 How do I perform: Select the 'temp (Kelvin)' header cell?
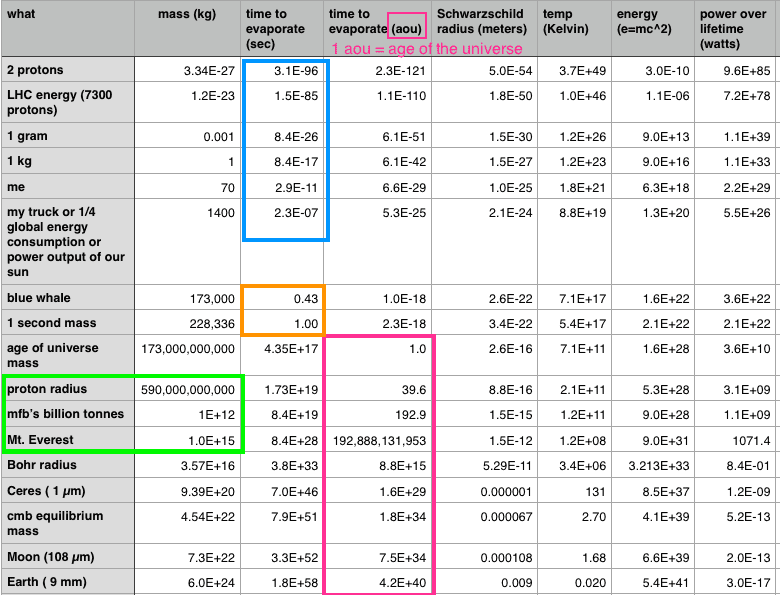(x=575, y=28)
